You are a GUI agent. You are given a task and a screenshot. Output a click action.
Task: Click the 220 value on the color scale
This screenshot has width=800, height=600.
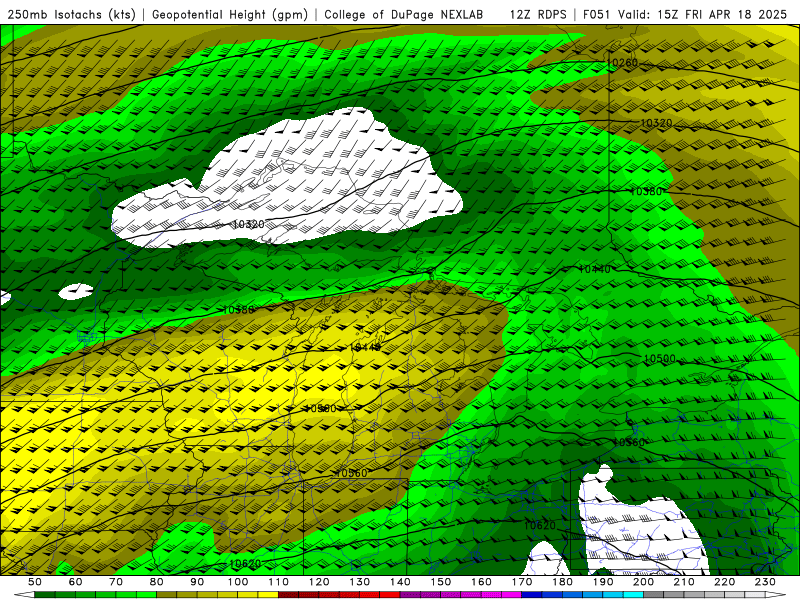pos(724,582)
